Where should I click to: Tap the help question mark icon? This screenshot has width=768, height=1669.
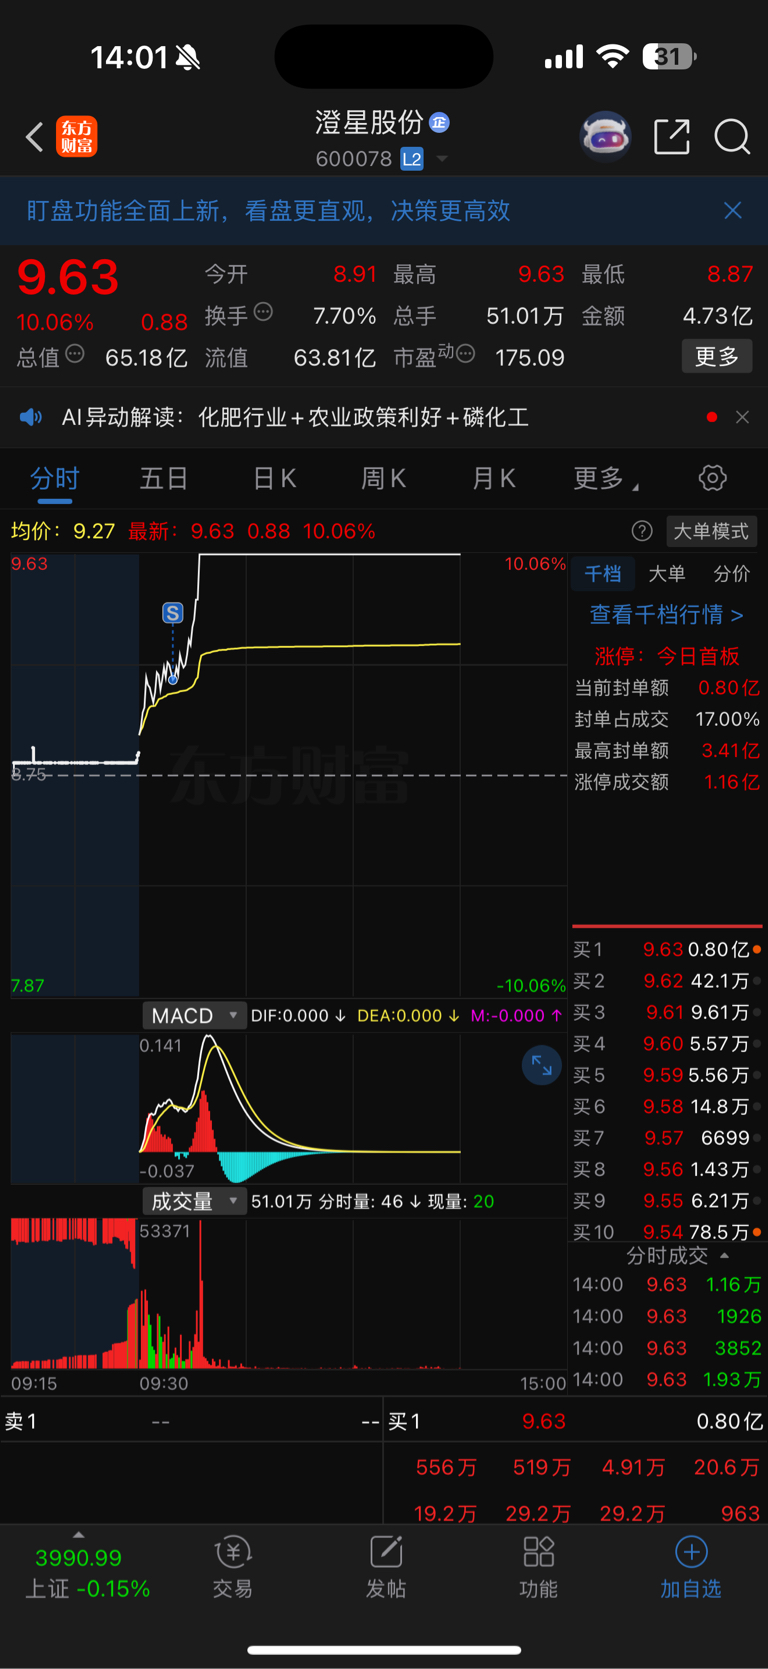pyautogui.click(x=642, y=531)
